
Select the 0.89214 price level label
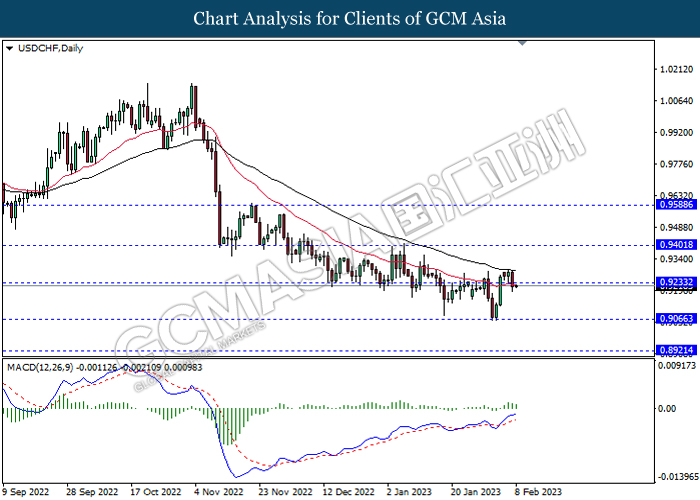[676, 350]
